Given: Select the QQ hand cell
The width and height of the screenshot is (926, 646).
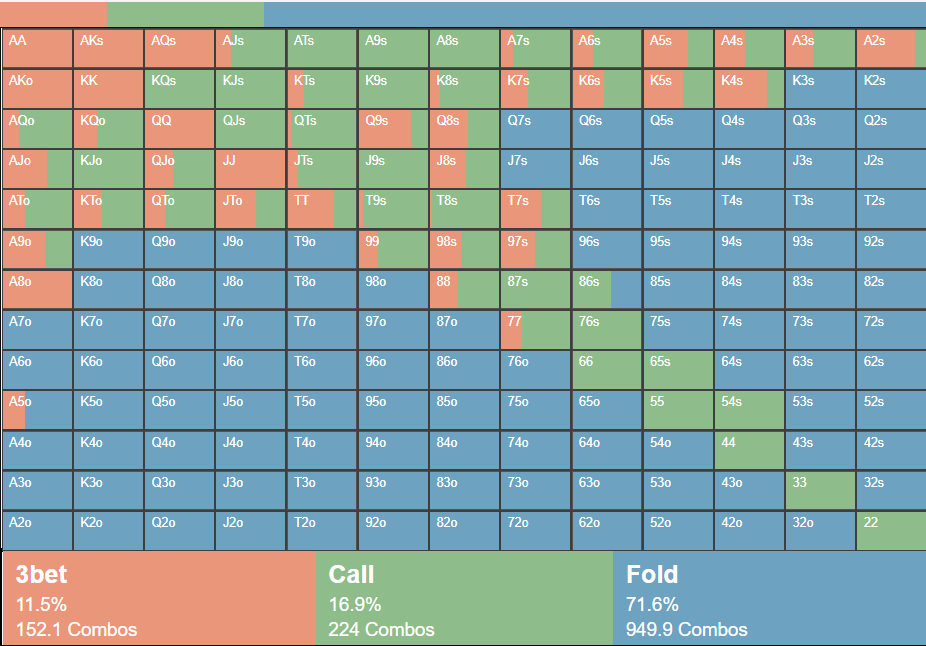Looking at the screenshot, I should point(180,129).
